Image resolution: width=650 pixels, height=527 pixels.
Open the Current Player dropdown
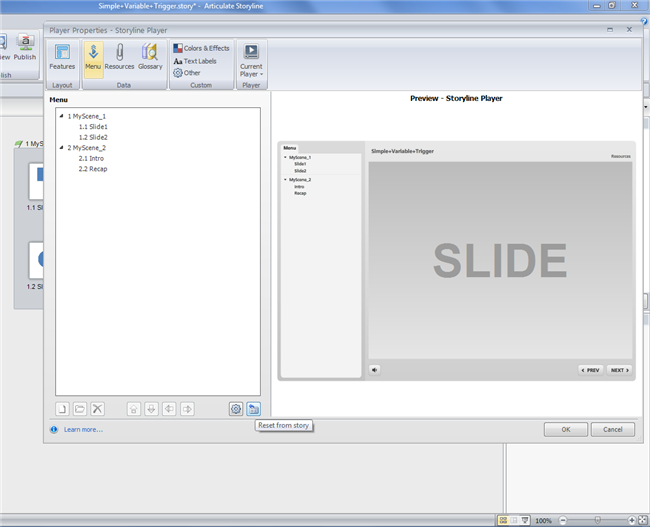pos(251,61)
